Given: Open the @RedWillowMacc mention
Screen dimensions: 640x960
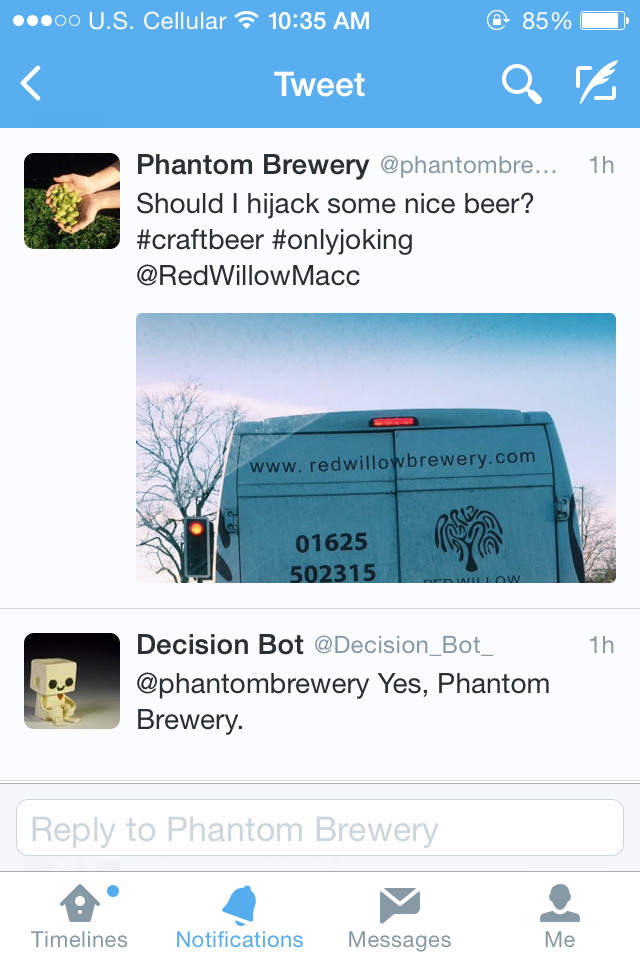Looking at the screenshot, I should [248, 276].
